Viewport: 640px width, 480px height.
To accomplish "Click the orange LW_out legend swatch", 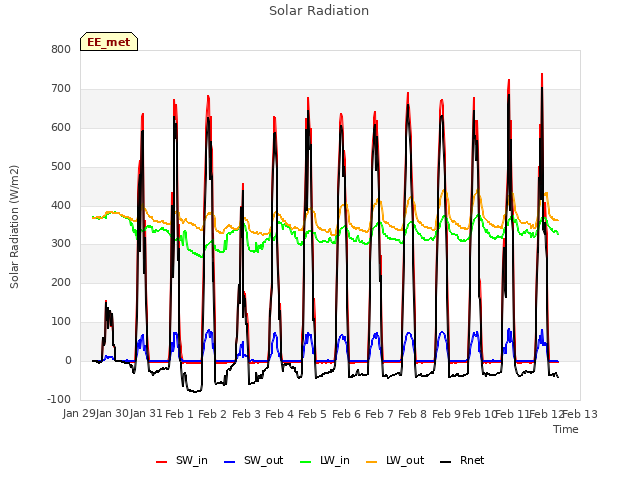I will click(372, 462).
